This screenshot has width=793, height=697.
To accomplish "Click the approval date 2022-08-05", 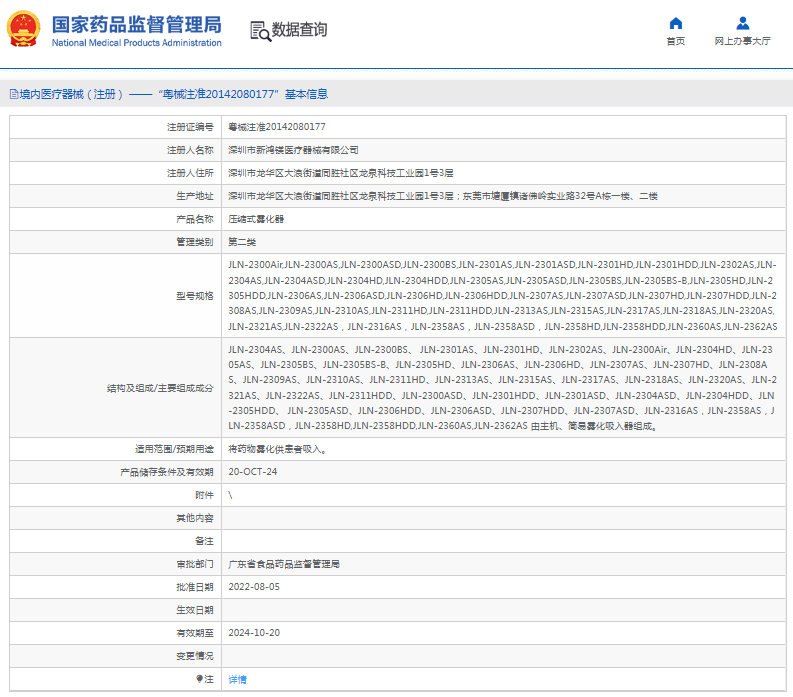I will pos(254,587).
